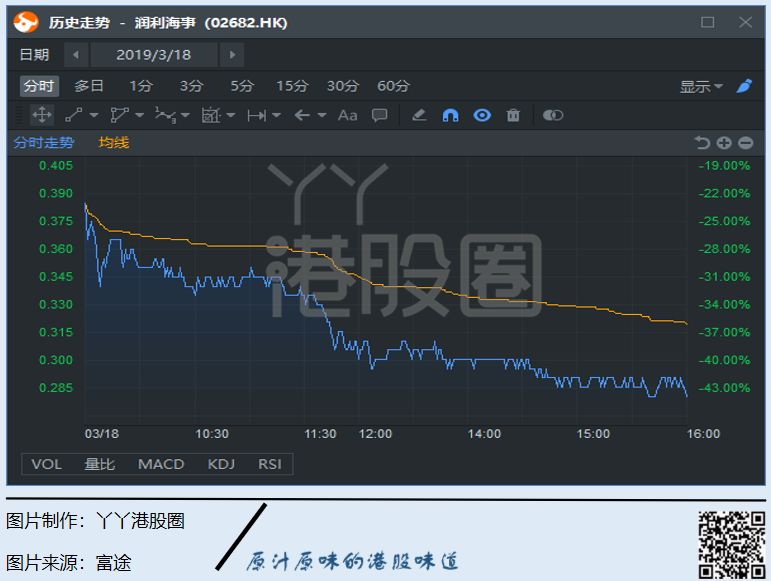Click the 16:00 time axis label
Image resolution: width=771 pixels, height=581 pixels.
(703, 434)
